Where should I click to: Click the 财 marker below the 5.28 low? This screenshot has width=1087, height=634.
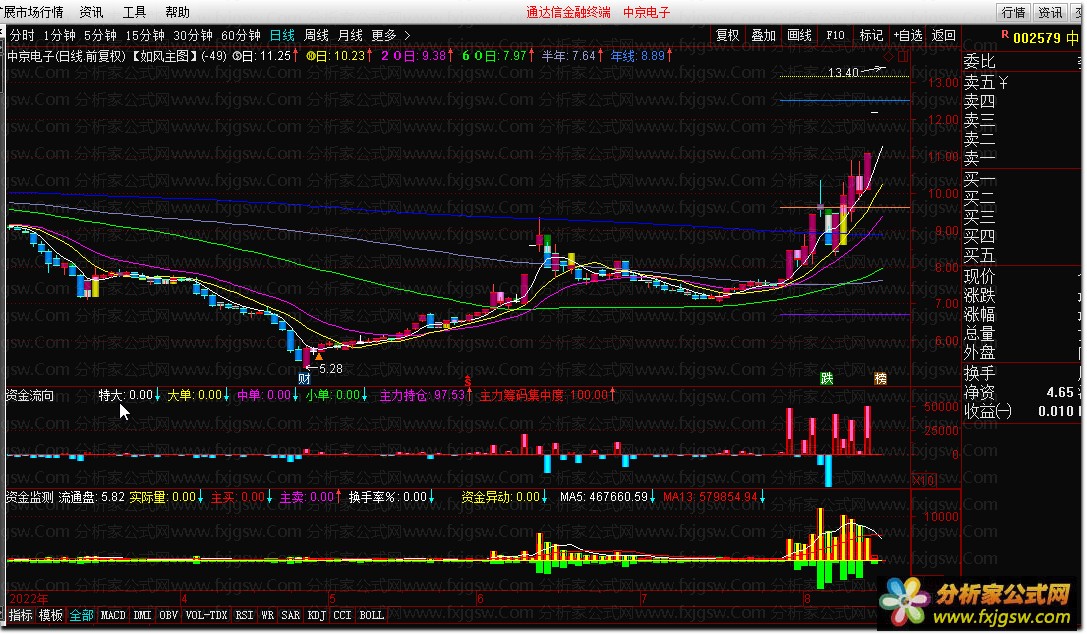click(x=304, y=378)
